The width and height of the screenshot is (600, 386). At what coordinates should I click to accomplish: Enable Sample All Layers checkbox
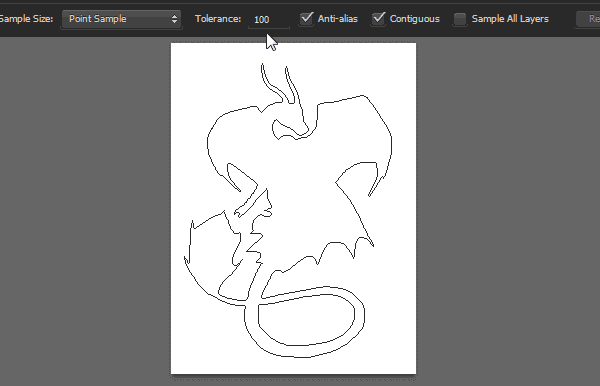460,19
